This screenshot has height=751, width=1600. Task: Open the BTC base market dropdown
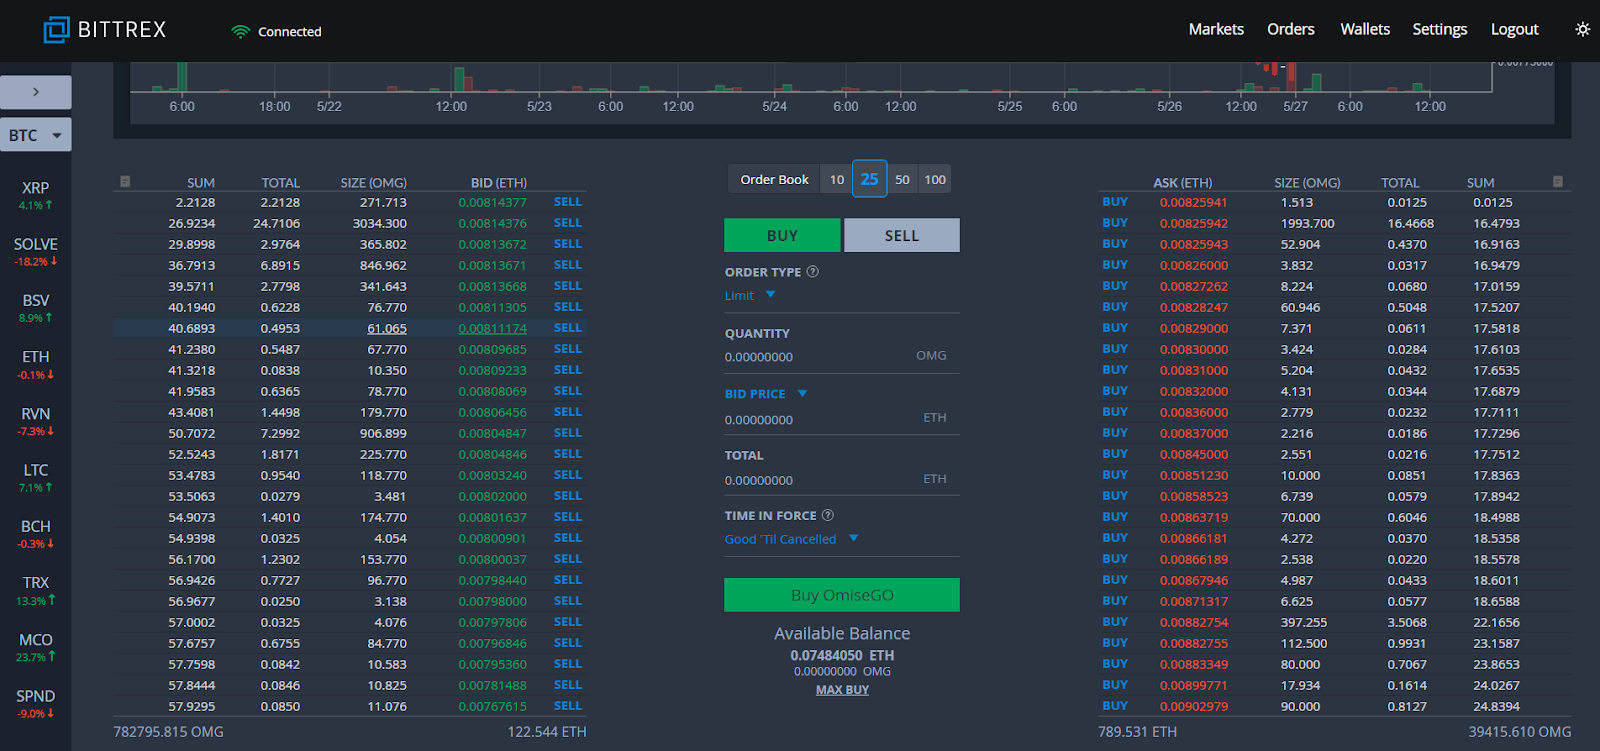[x=36, y=135]
